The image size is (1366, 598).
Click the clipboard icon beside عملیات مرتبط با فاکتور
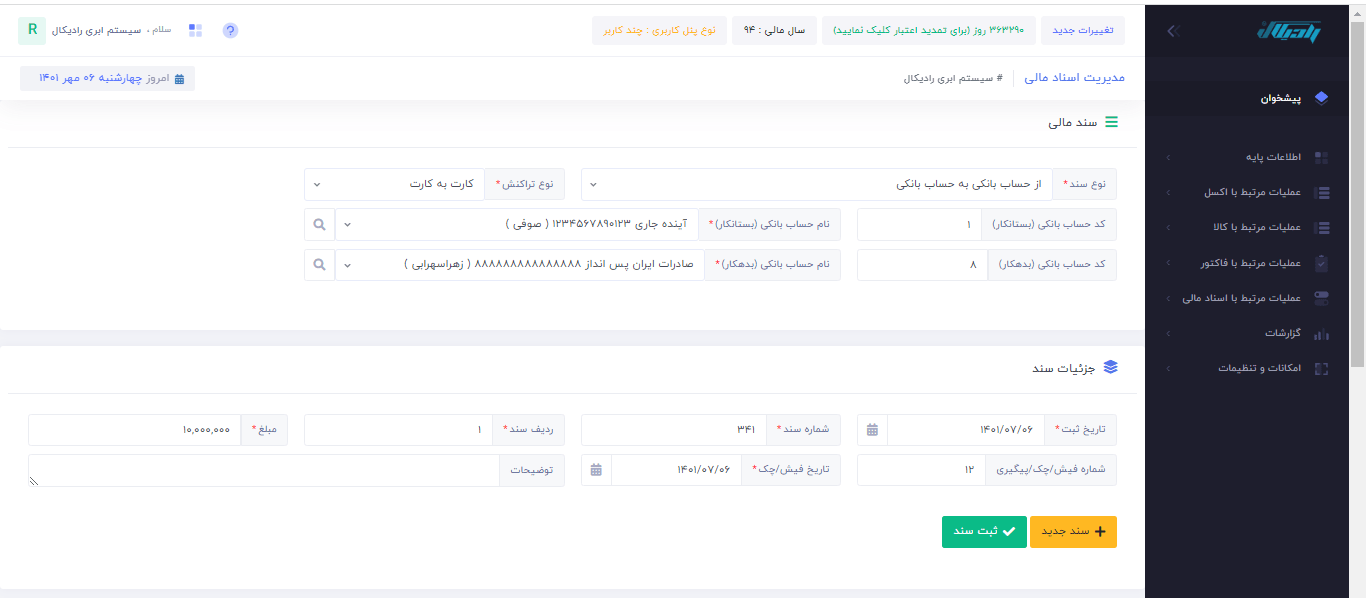click(x=1321, y=263)
